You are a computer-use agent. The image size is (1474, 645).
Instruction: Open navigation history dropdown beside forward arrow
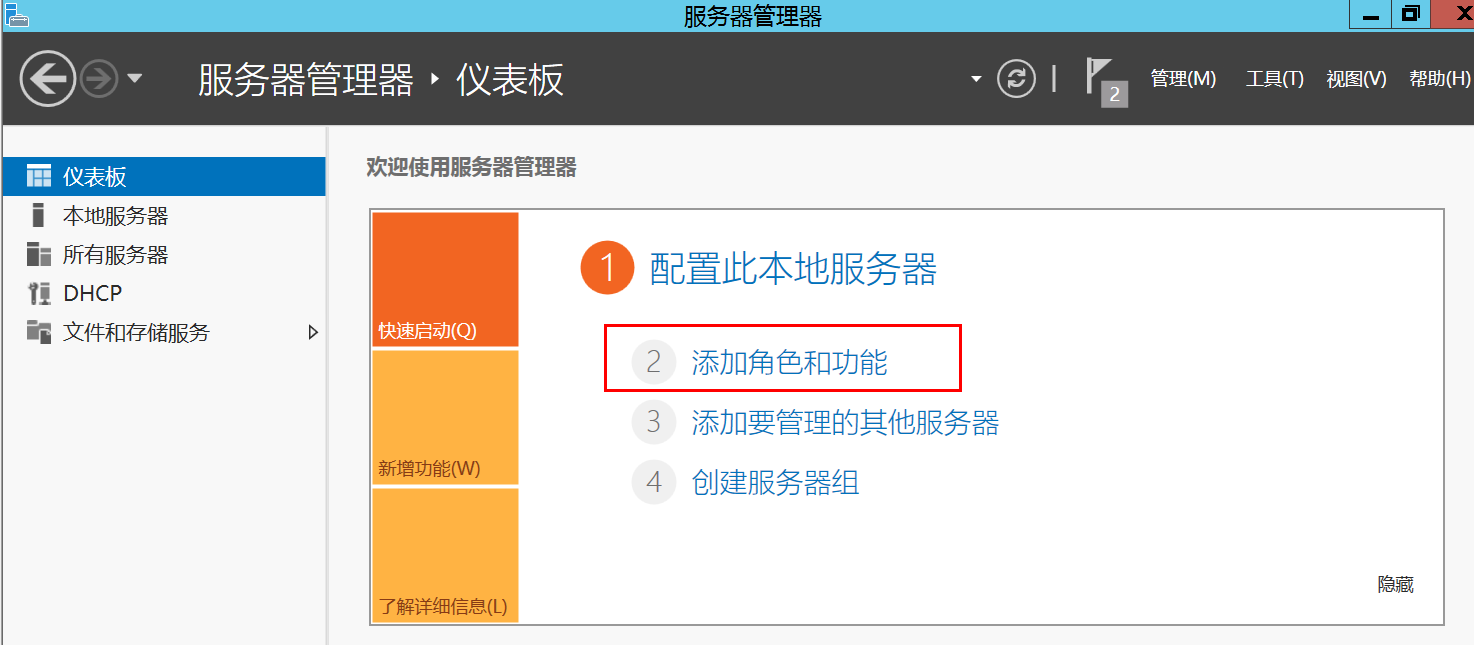click(x=135, y=79)
